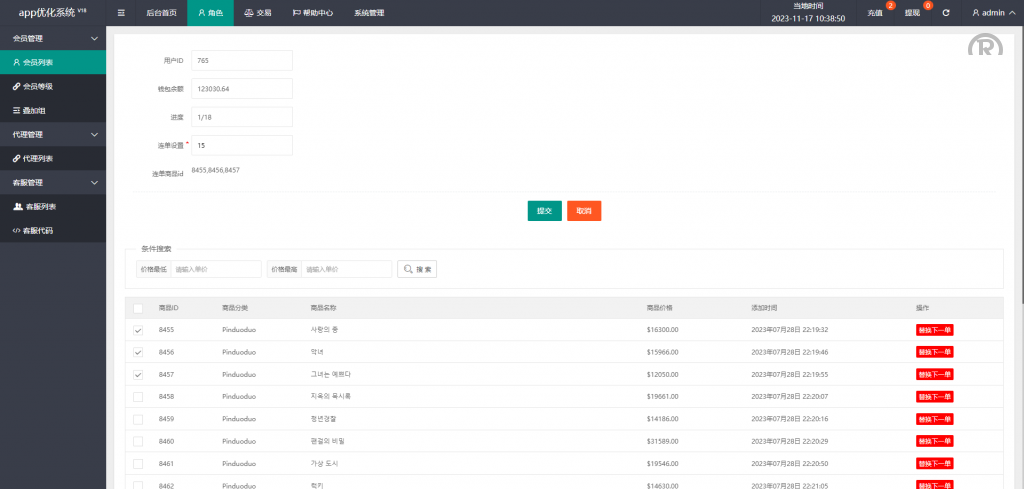Toggle the select-all checkbox in table header
The width and height of the screenshot is (1024, 489).
pos(138,307)
